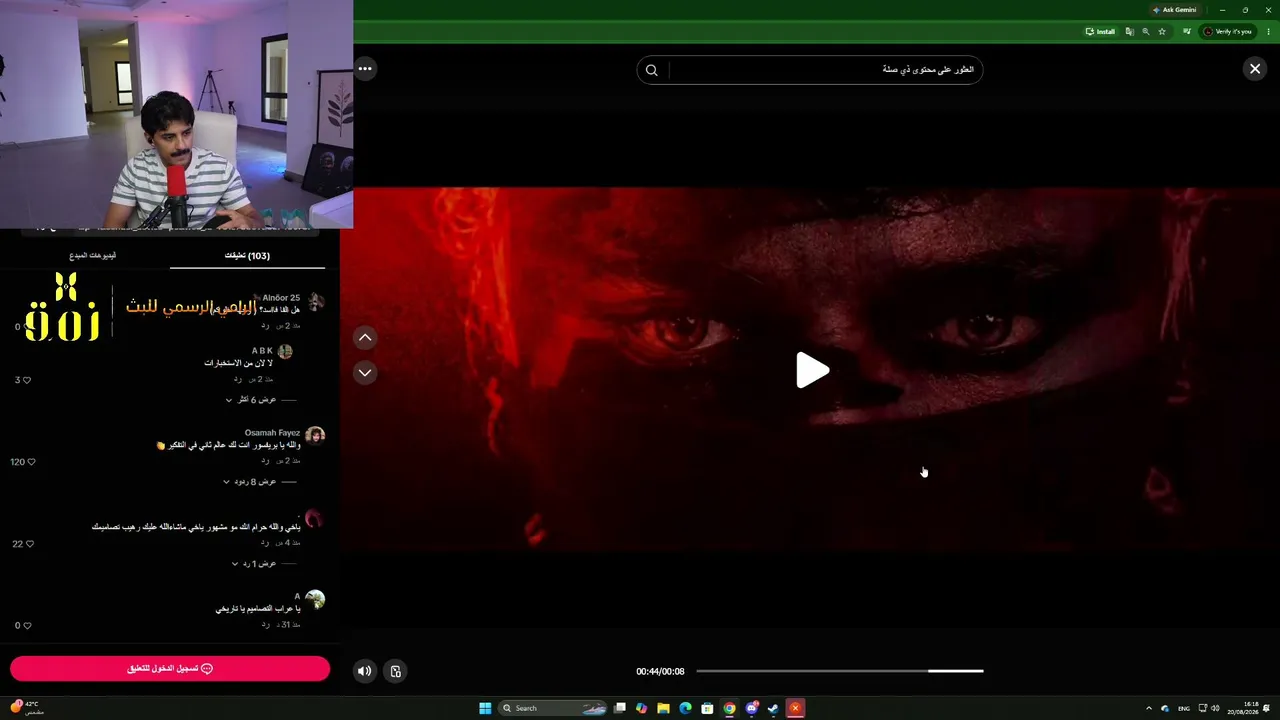
Task: Open A B K's avatar
Action: 285,351
